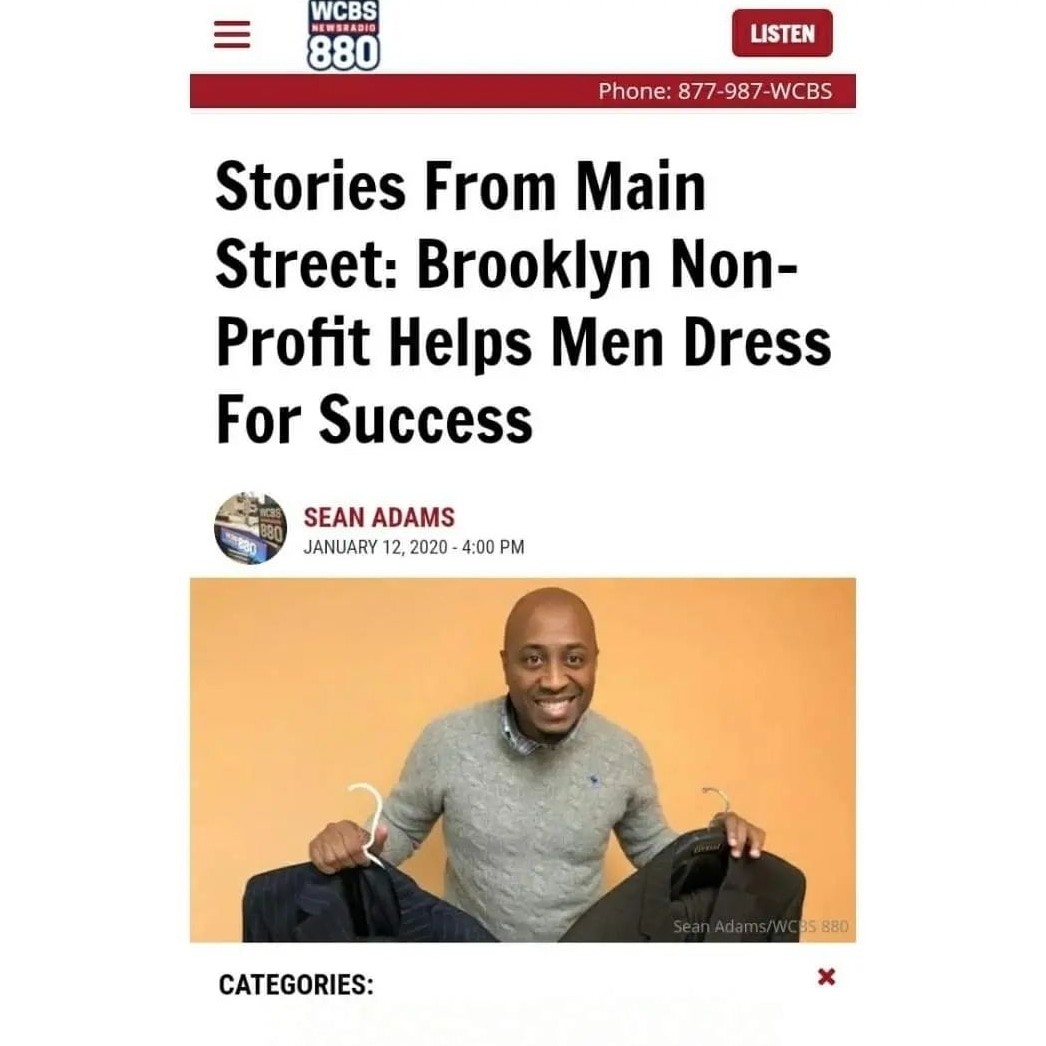Click the WCBS Newsradio 880 logo

pyautogui.click(x=344, y=35)
